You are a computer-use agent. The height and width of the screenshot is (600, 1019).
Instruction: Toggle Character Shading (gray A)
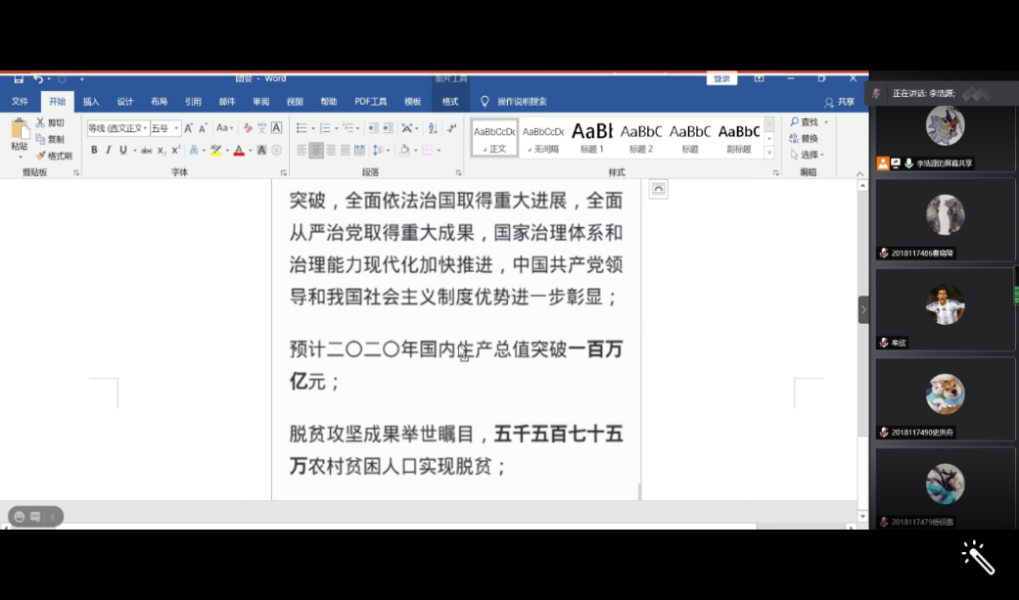(262, 150)
